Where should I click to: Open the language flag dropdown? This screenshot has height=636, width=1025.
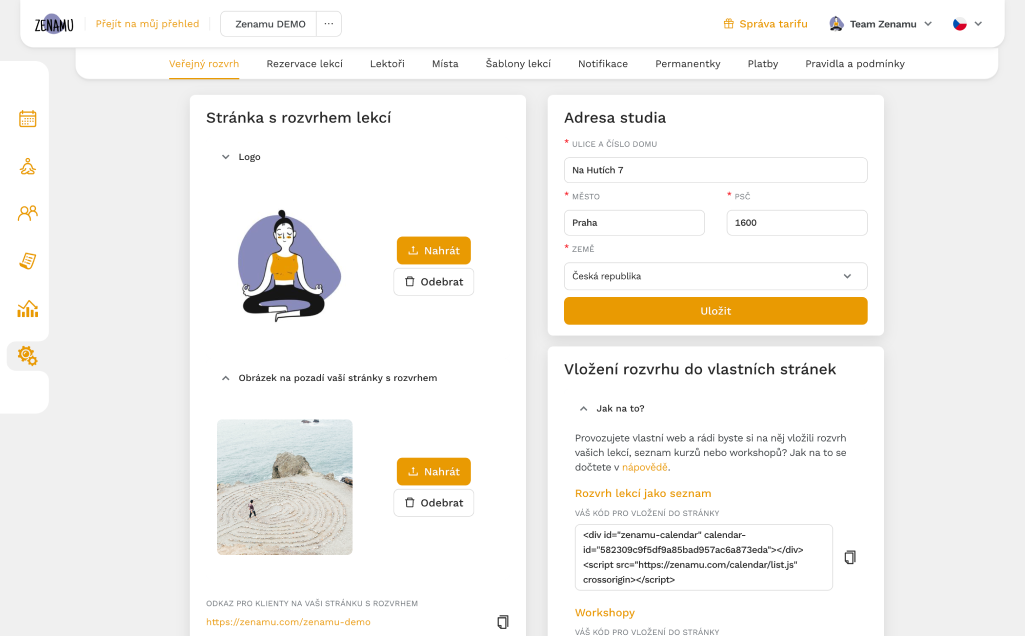(967, 24)
